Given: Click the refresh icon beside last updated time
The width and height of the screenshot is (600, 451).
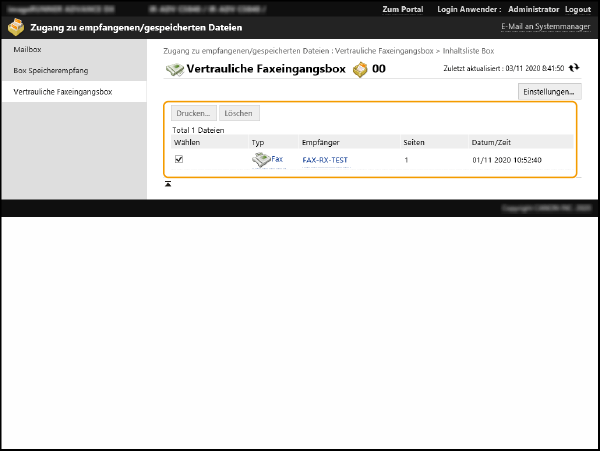Looking at the screenshot, I should click(574, 68).
